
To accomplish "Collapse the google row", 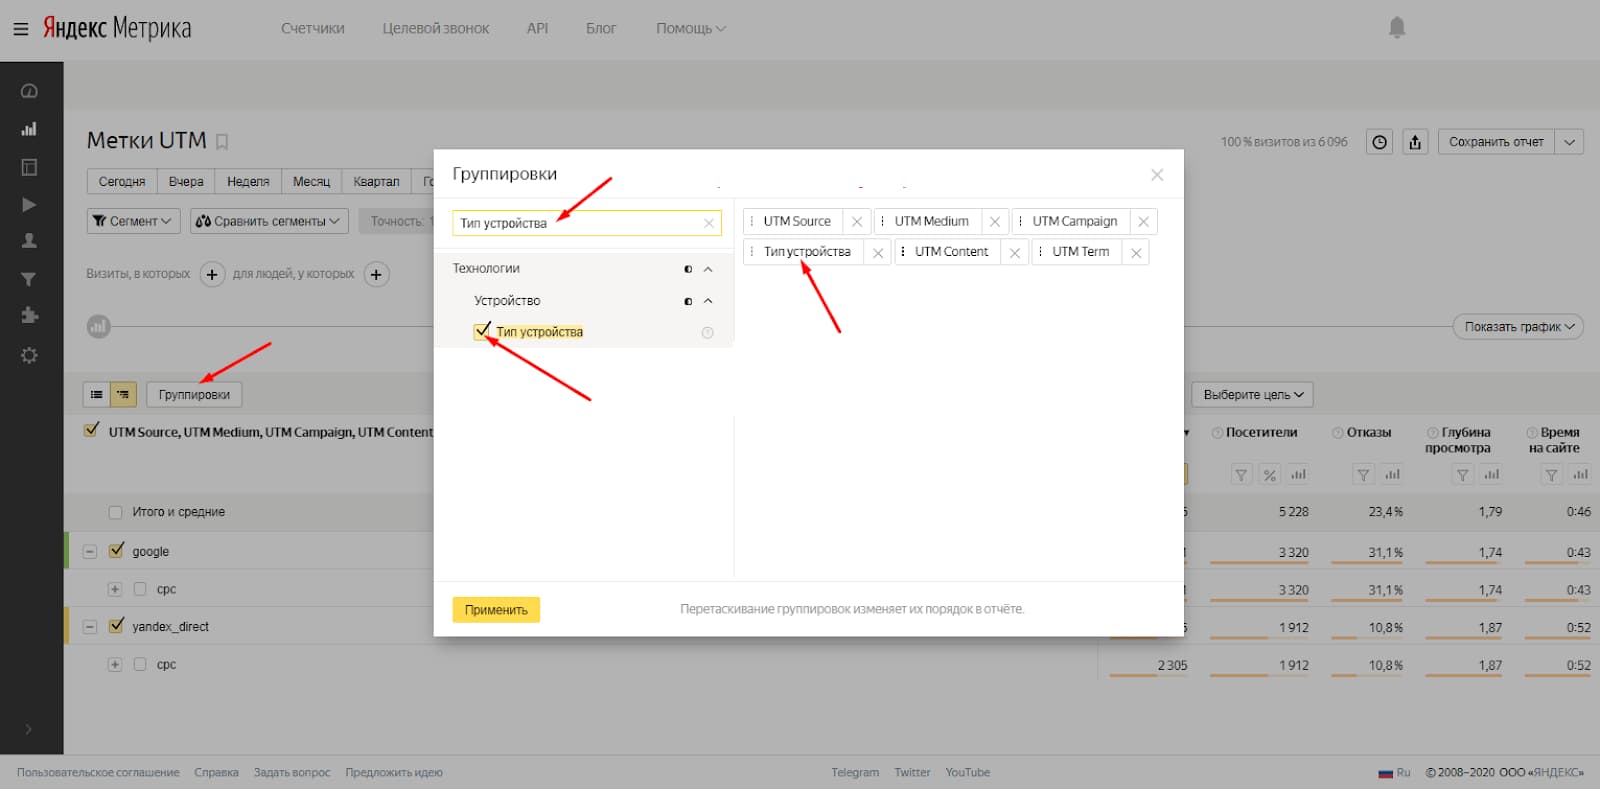I will coord(90,551).
